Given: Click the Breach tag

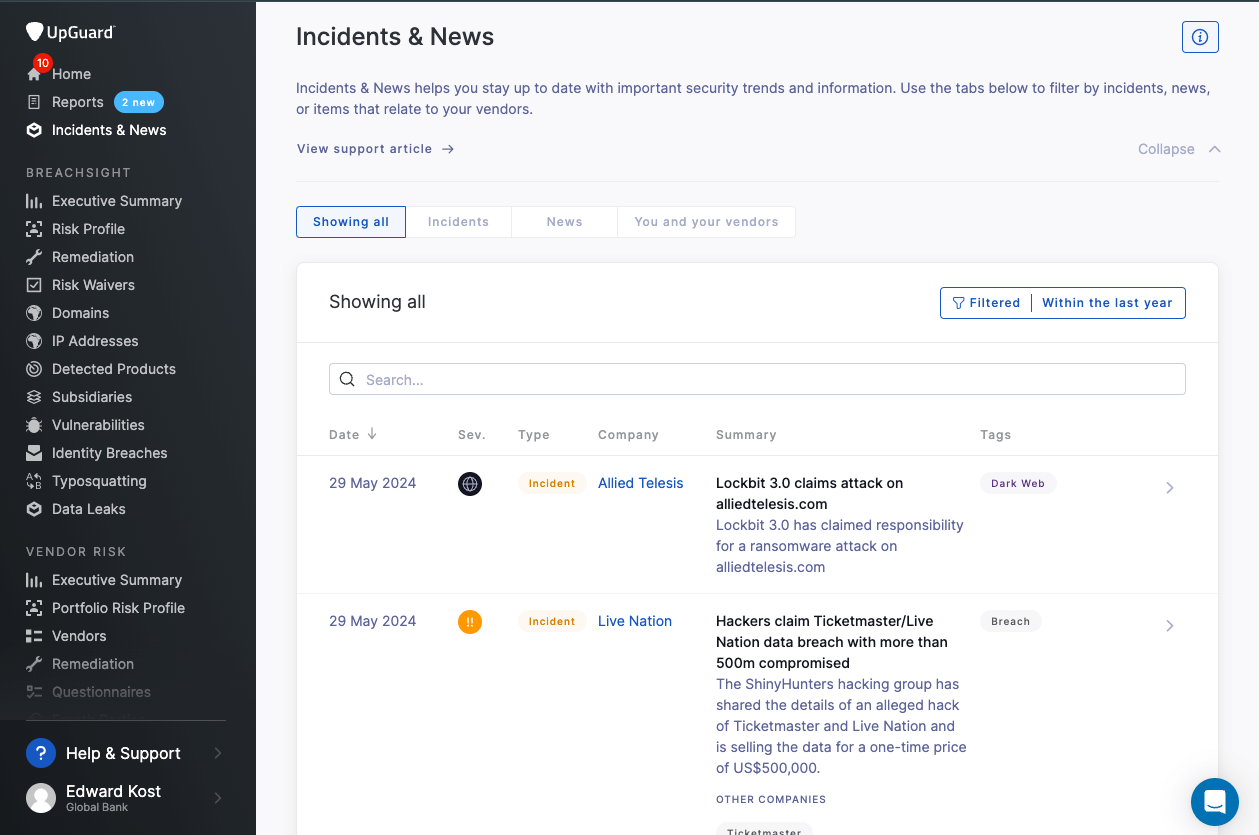Looking at the screenshot, I should [x=1010, y=621].
